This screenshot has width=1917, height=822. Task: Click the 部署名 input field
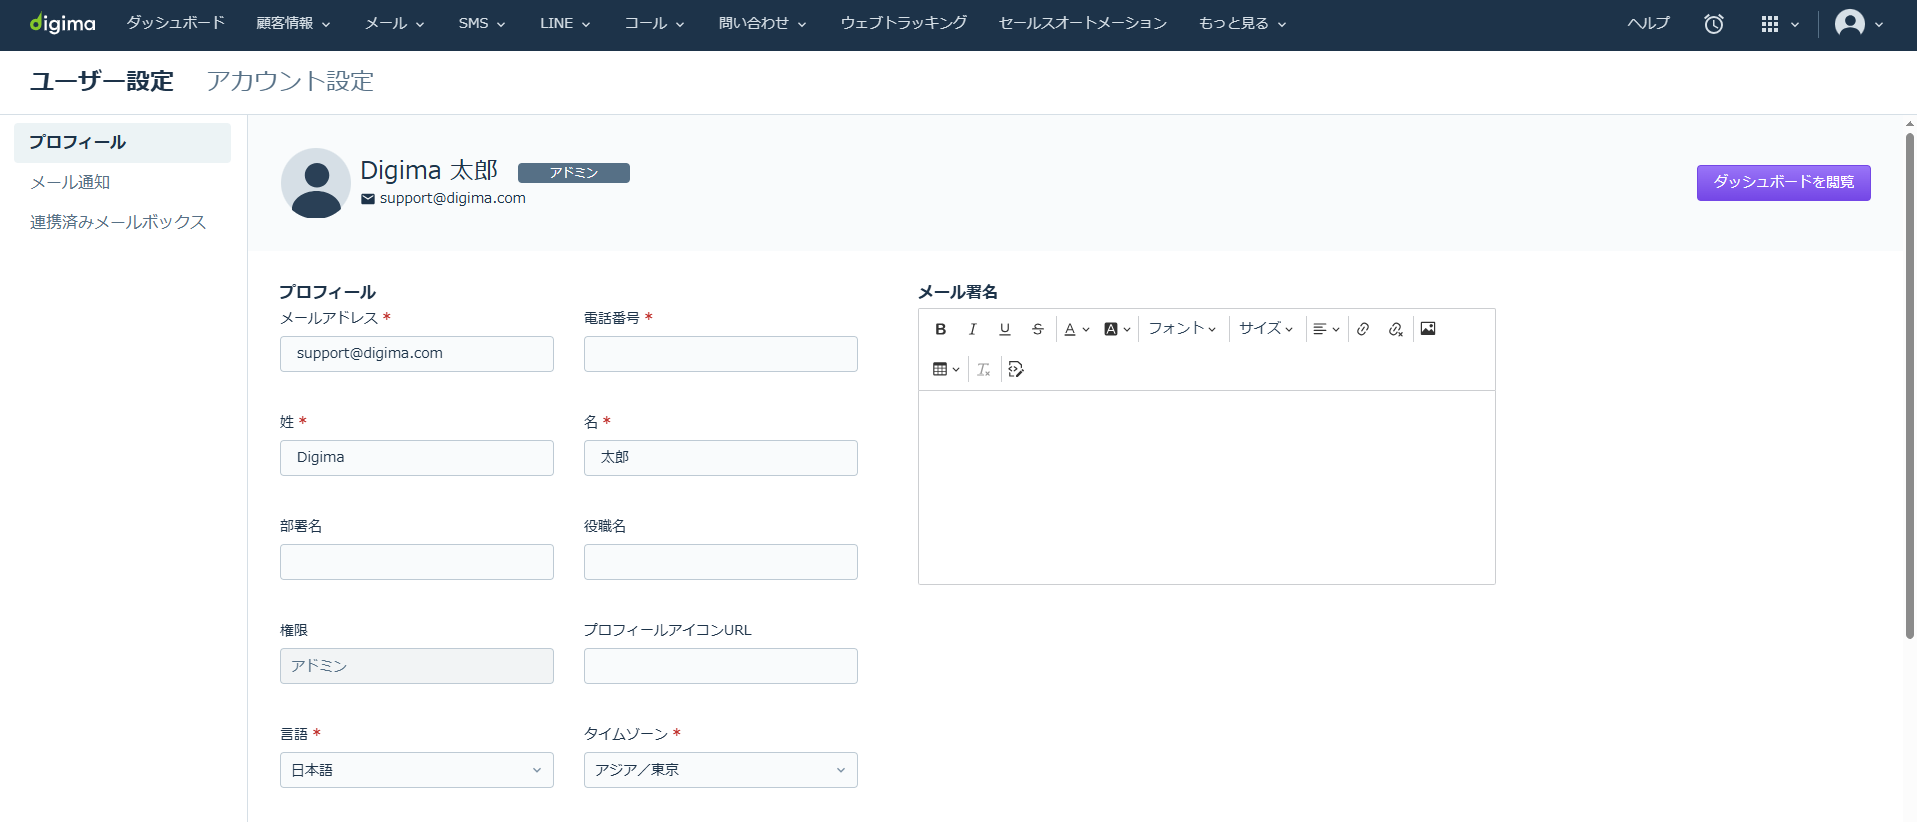(417, 562)
